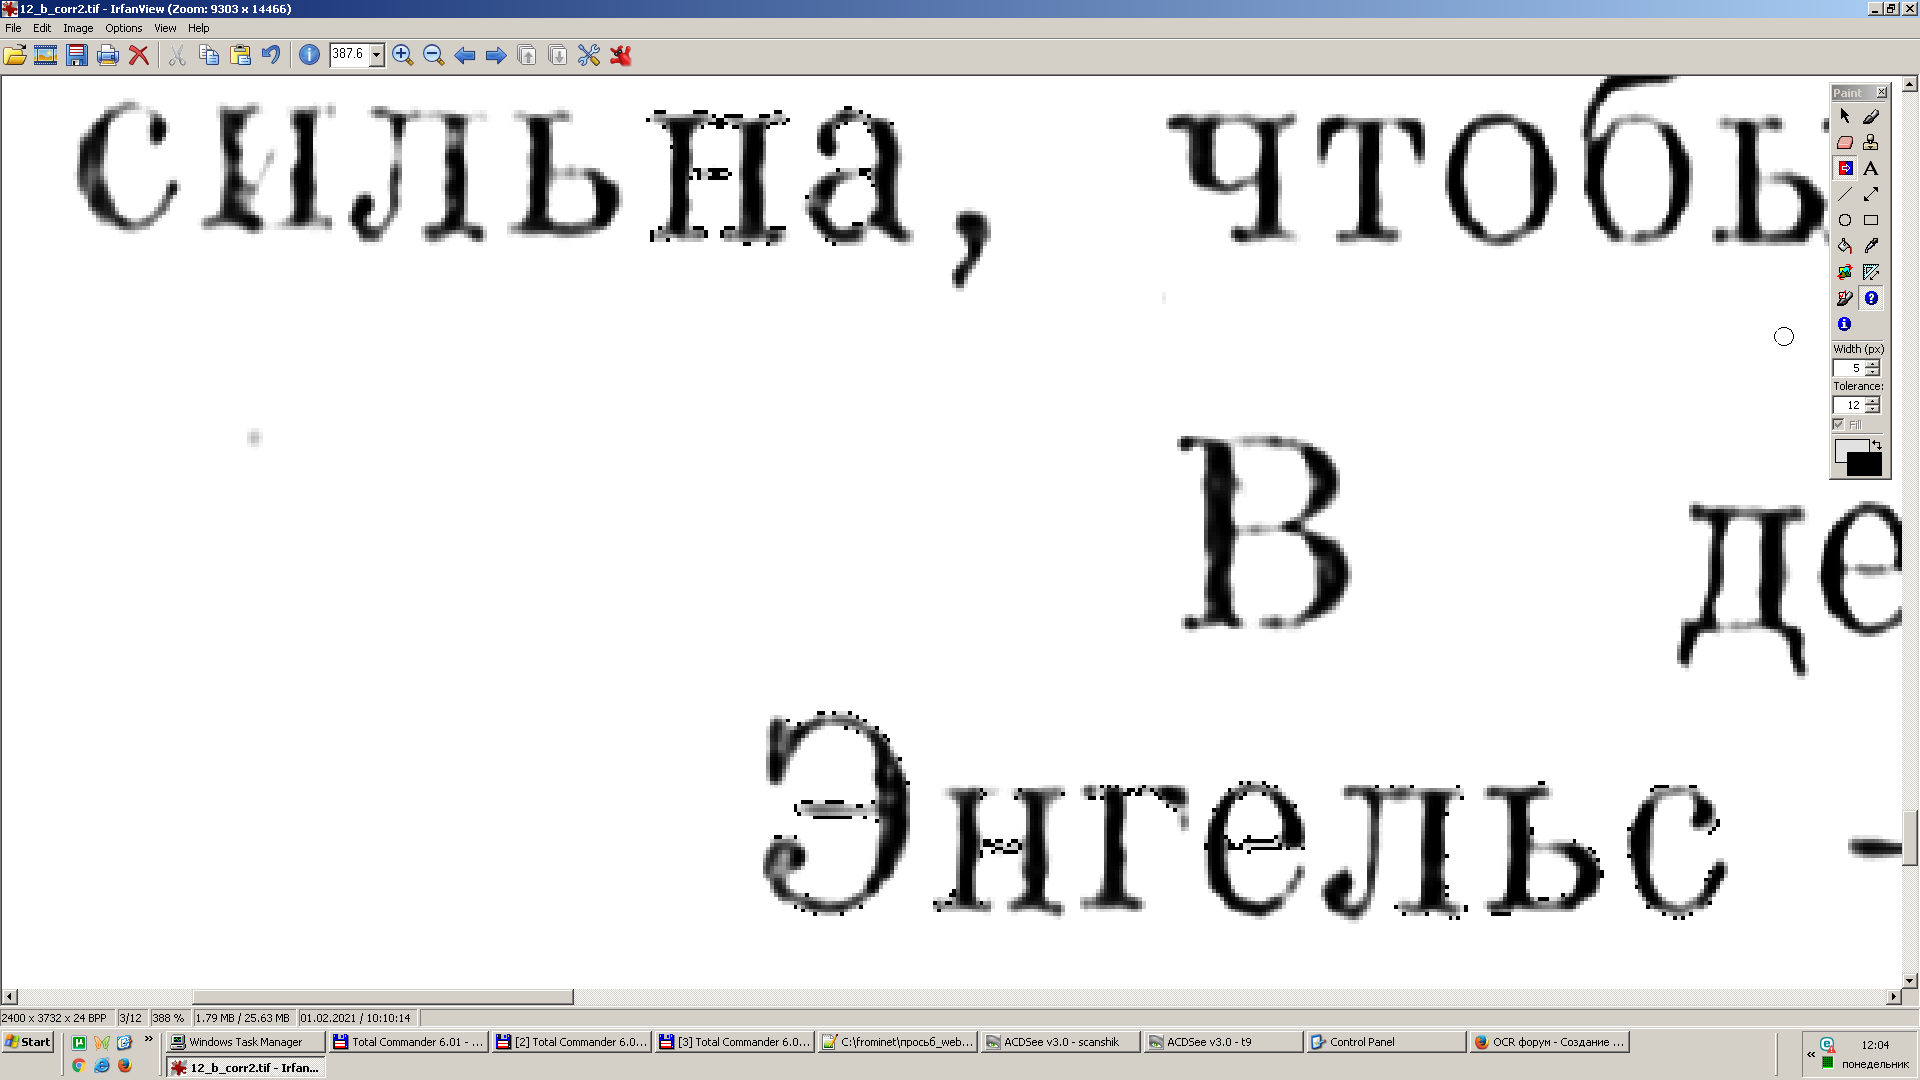Open a file with the folder icon

15,55
